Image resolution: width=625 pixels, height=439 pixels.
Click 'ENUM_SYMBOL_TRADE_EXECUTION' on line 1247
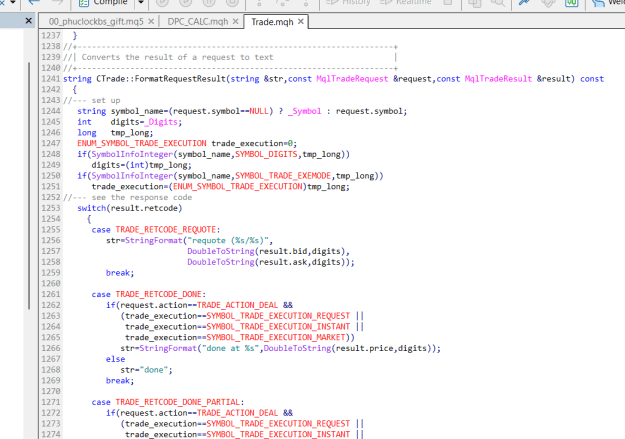point(142,143)
